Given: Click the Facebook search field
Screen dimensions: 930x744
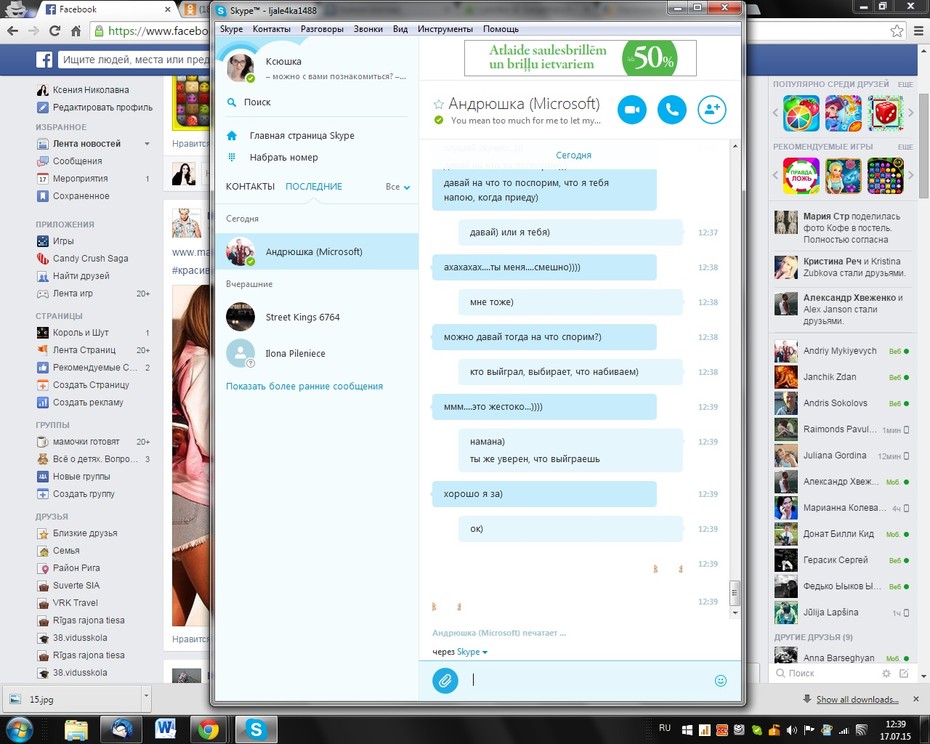Looking at the screenshot, I should coord(133,59).
